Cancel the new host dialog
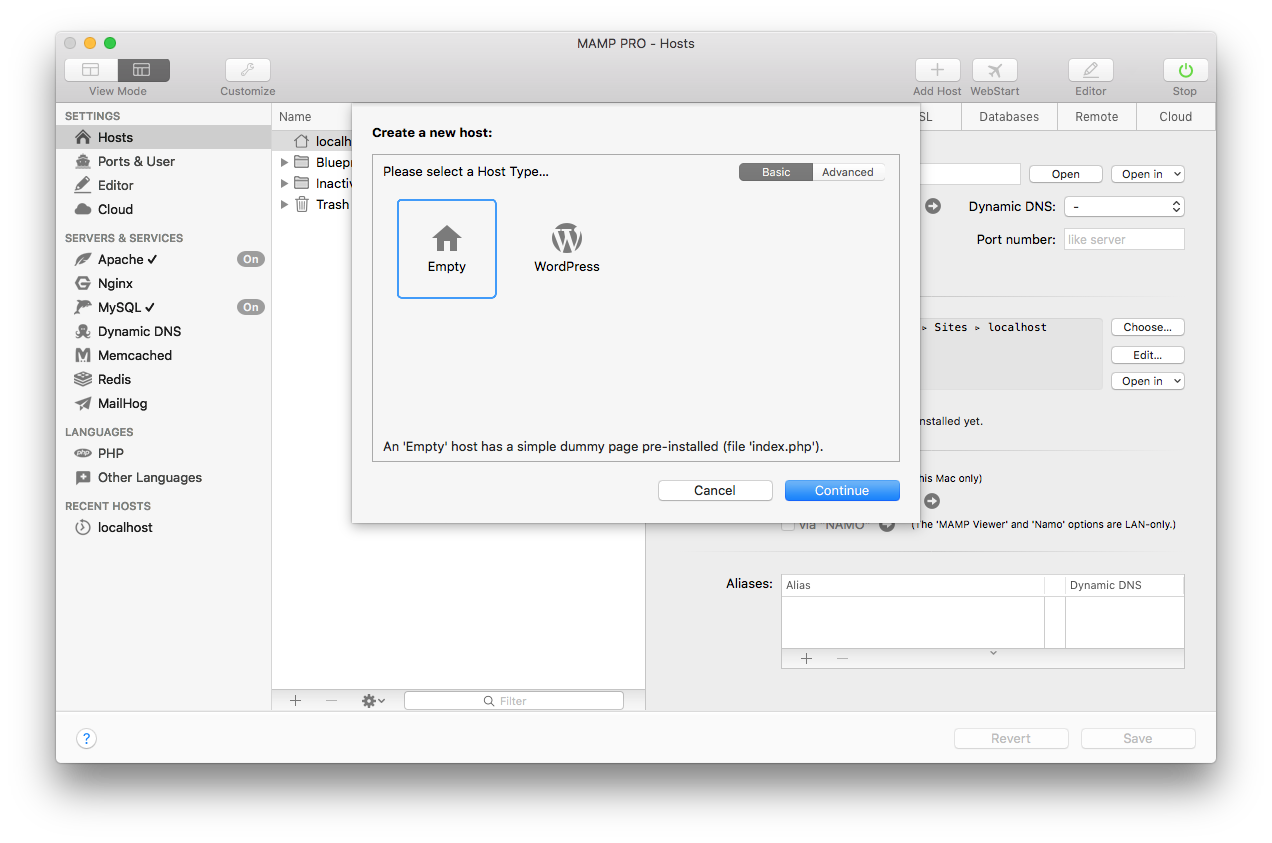This screenshot has width=1272, height=843. coord(715,490)
